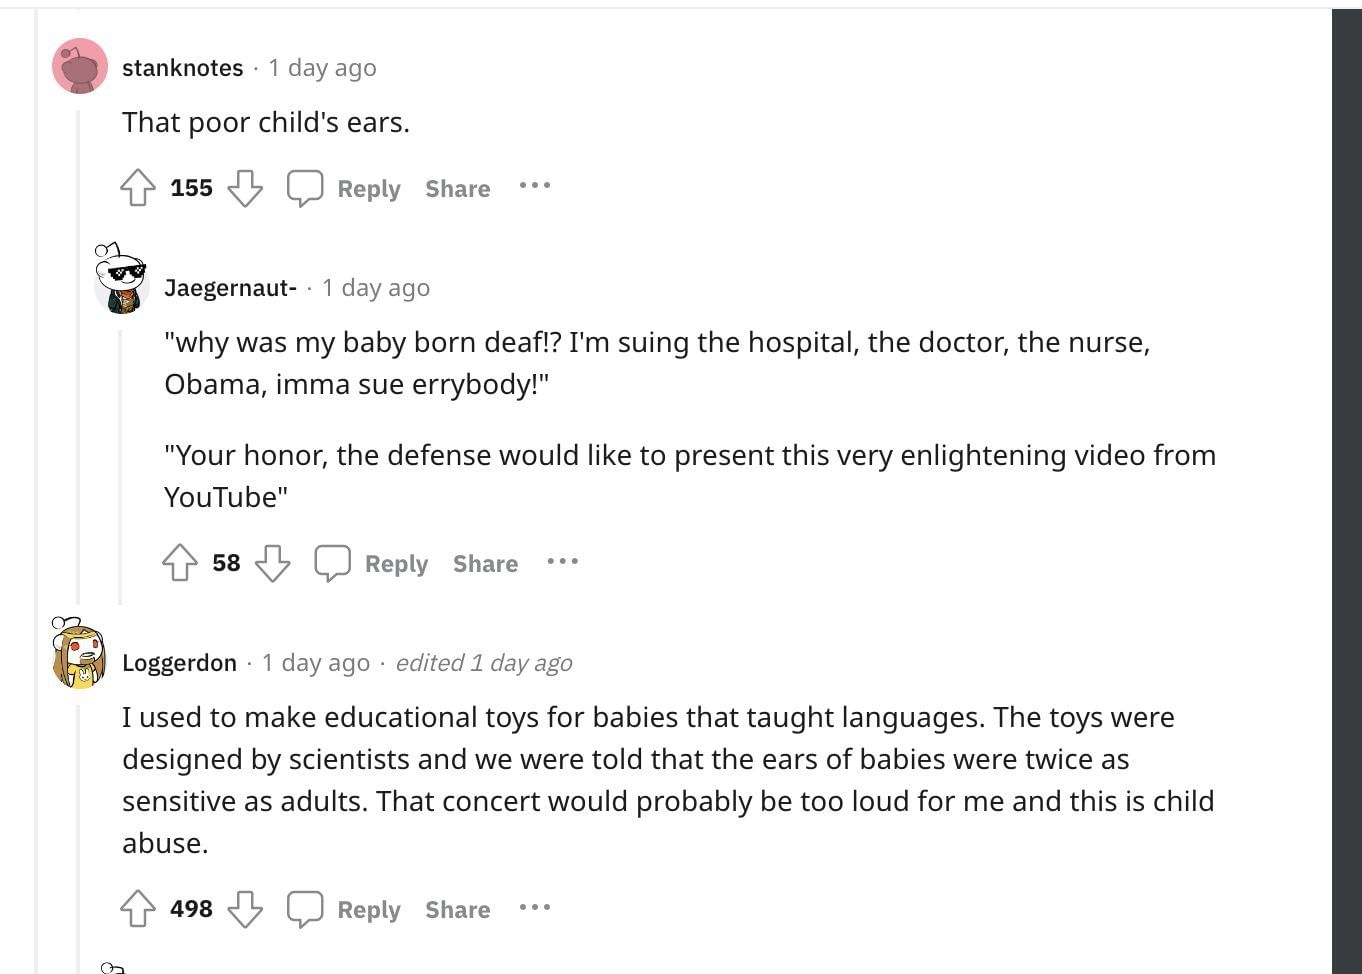Open more options on Loggerdon's comment
This screenshot has height=974, width=1362.
(x=535, y=907)
